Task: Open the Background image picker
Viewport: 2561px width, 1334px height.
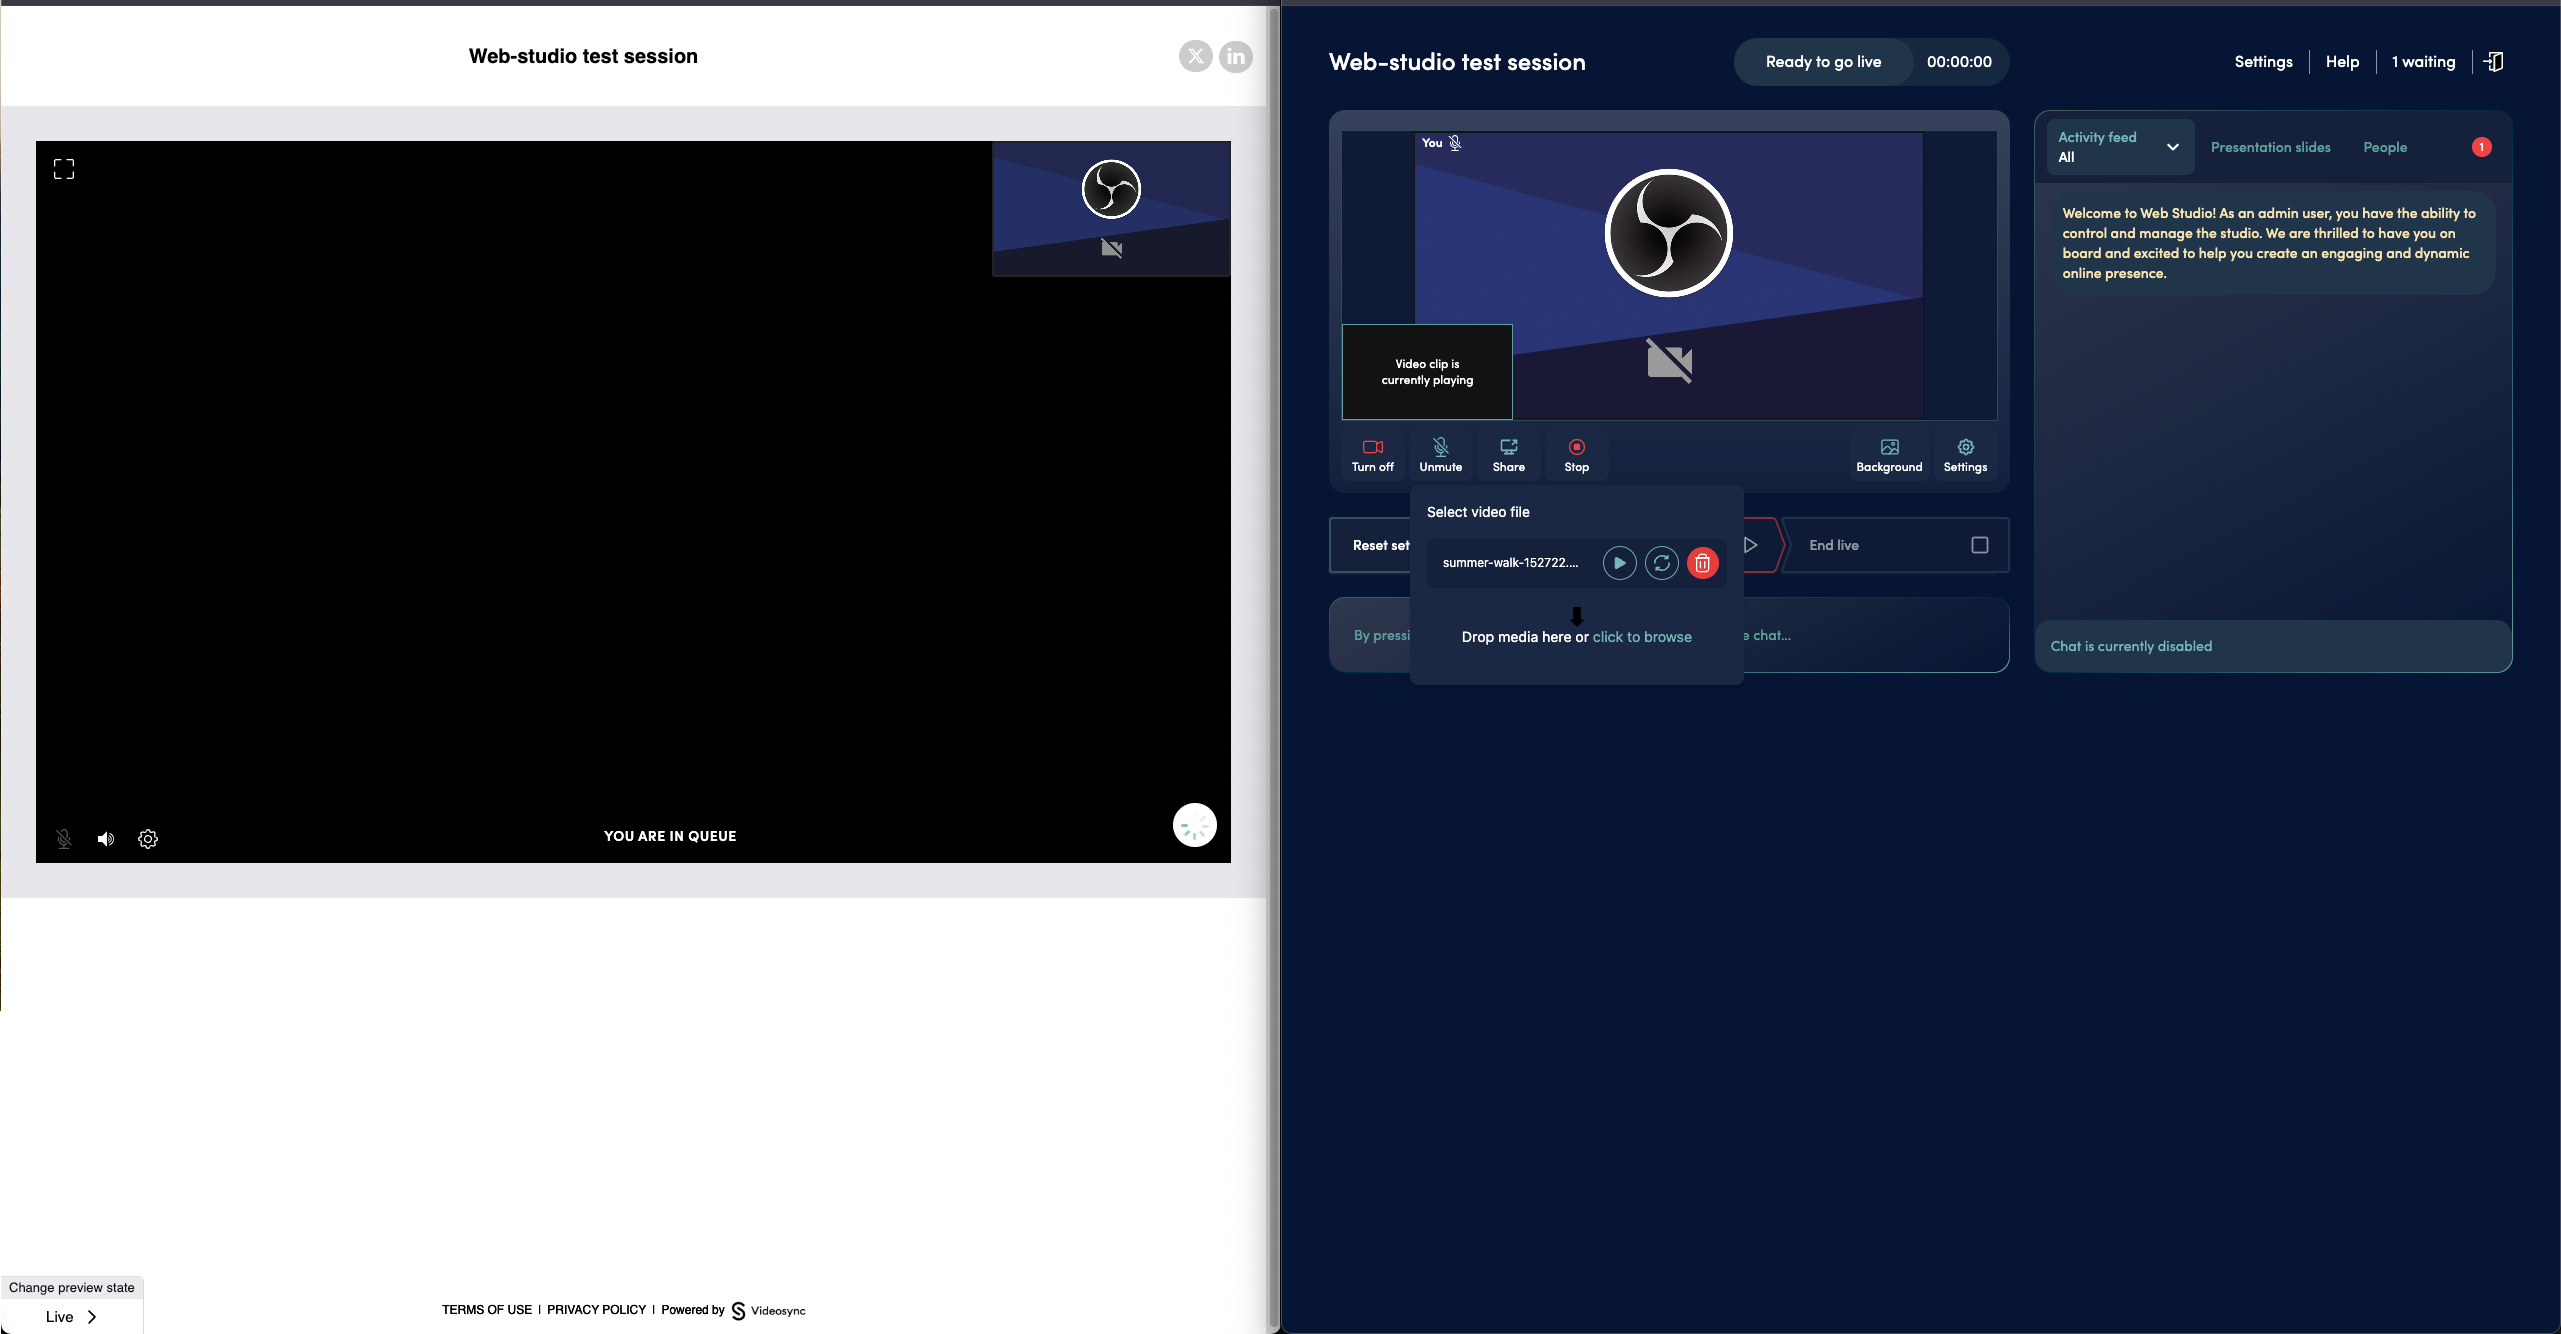Action: (x=1888, y=455)
